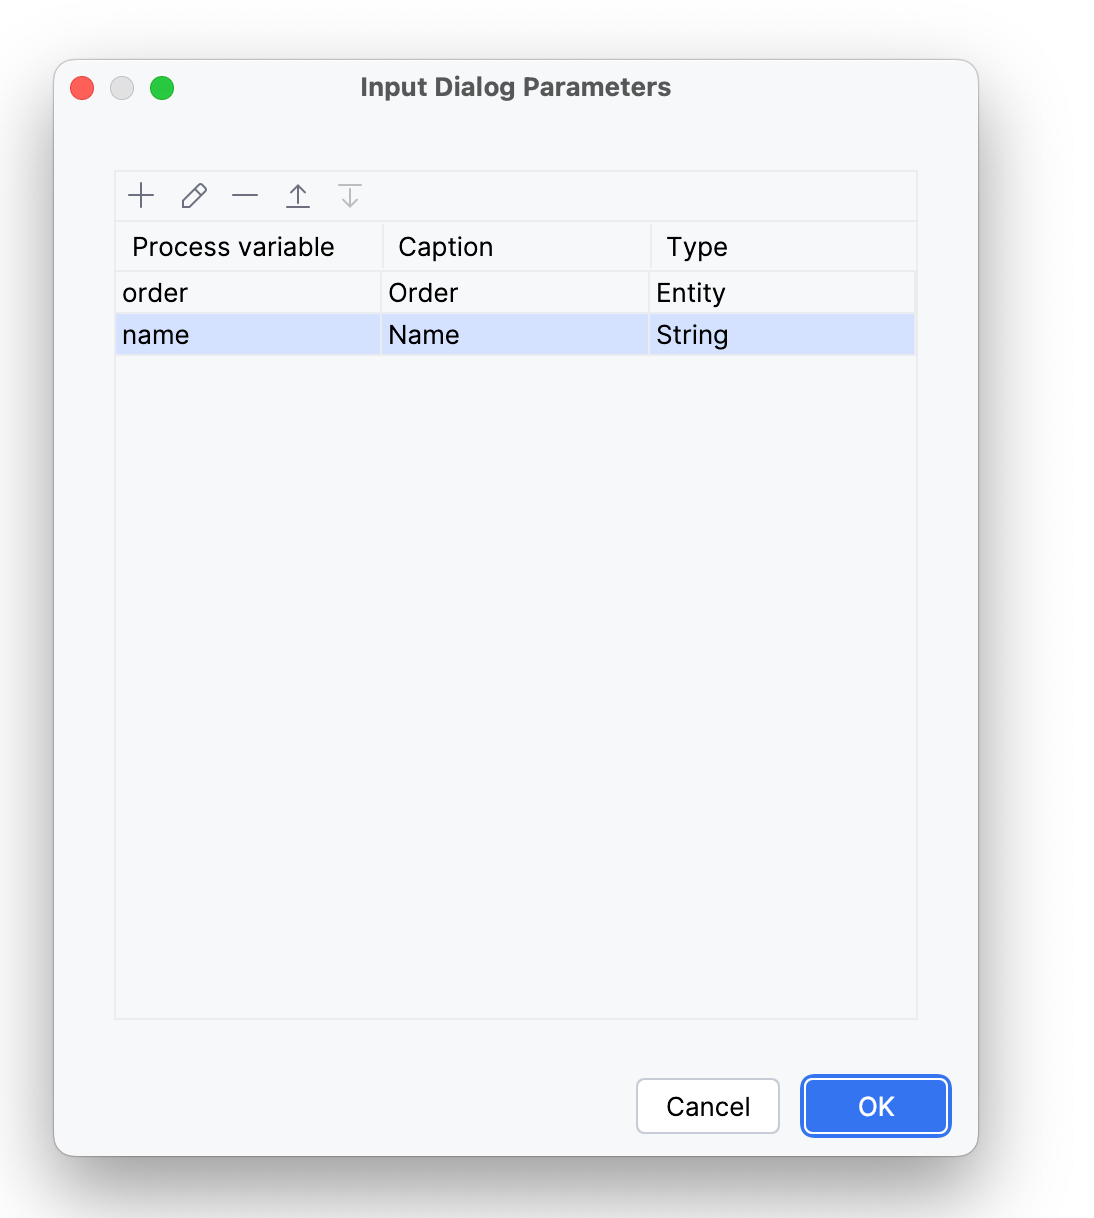Click the Process variable column header

249,247
